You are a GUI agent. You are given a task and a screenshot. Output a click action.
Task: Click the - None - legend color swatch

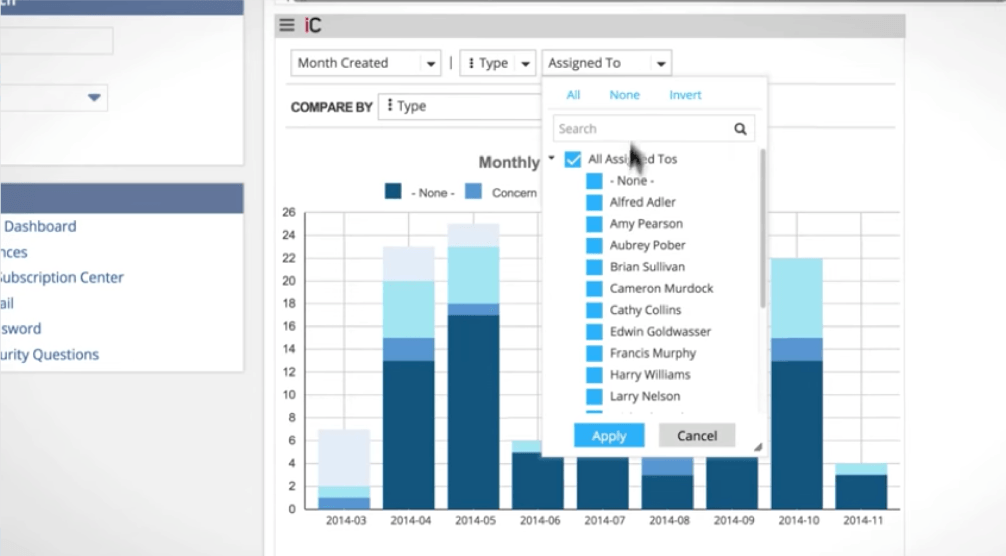point(393,191)
